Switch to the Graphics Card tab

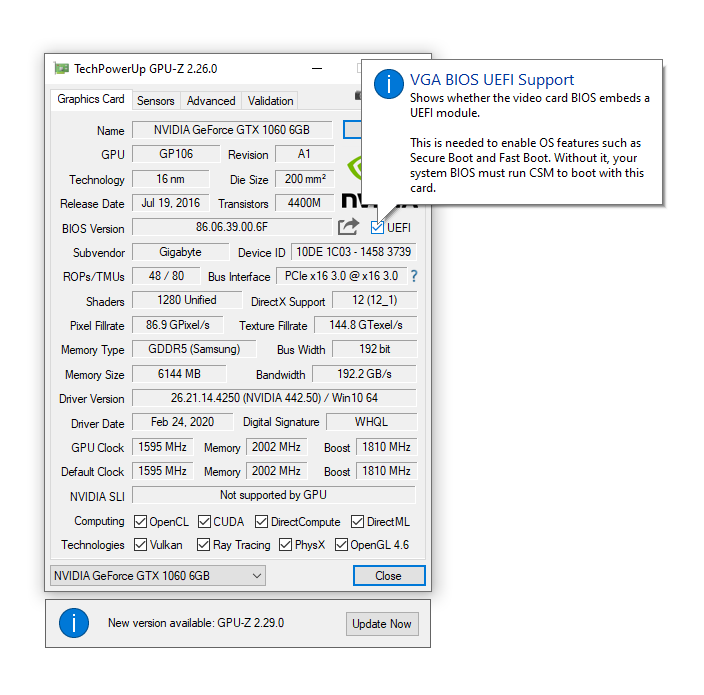tap(91, 99)
